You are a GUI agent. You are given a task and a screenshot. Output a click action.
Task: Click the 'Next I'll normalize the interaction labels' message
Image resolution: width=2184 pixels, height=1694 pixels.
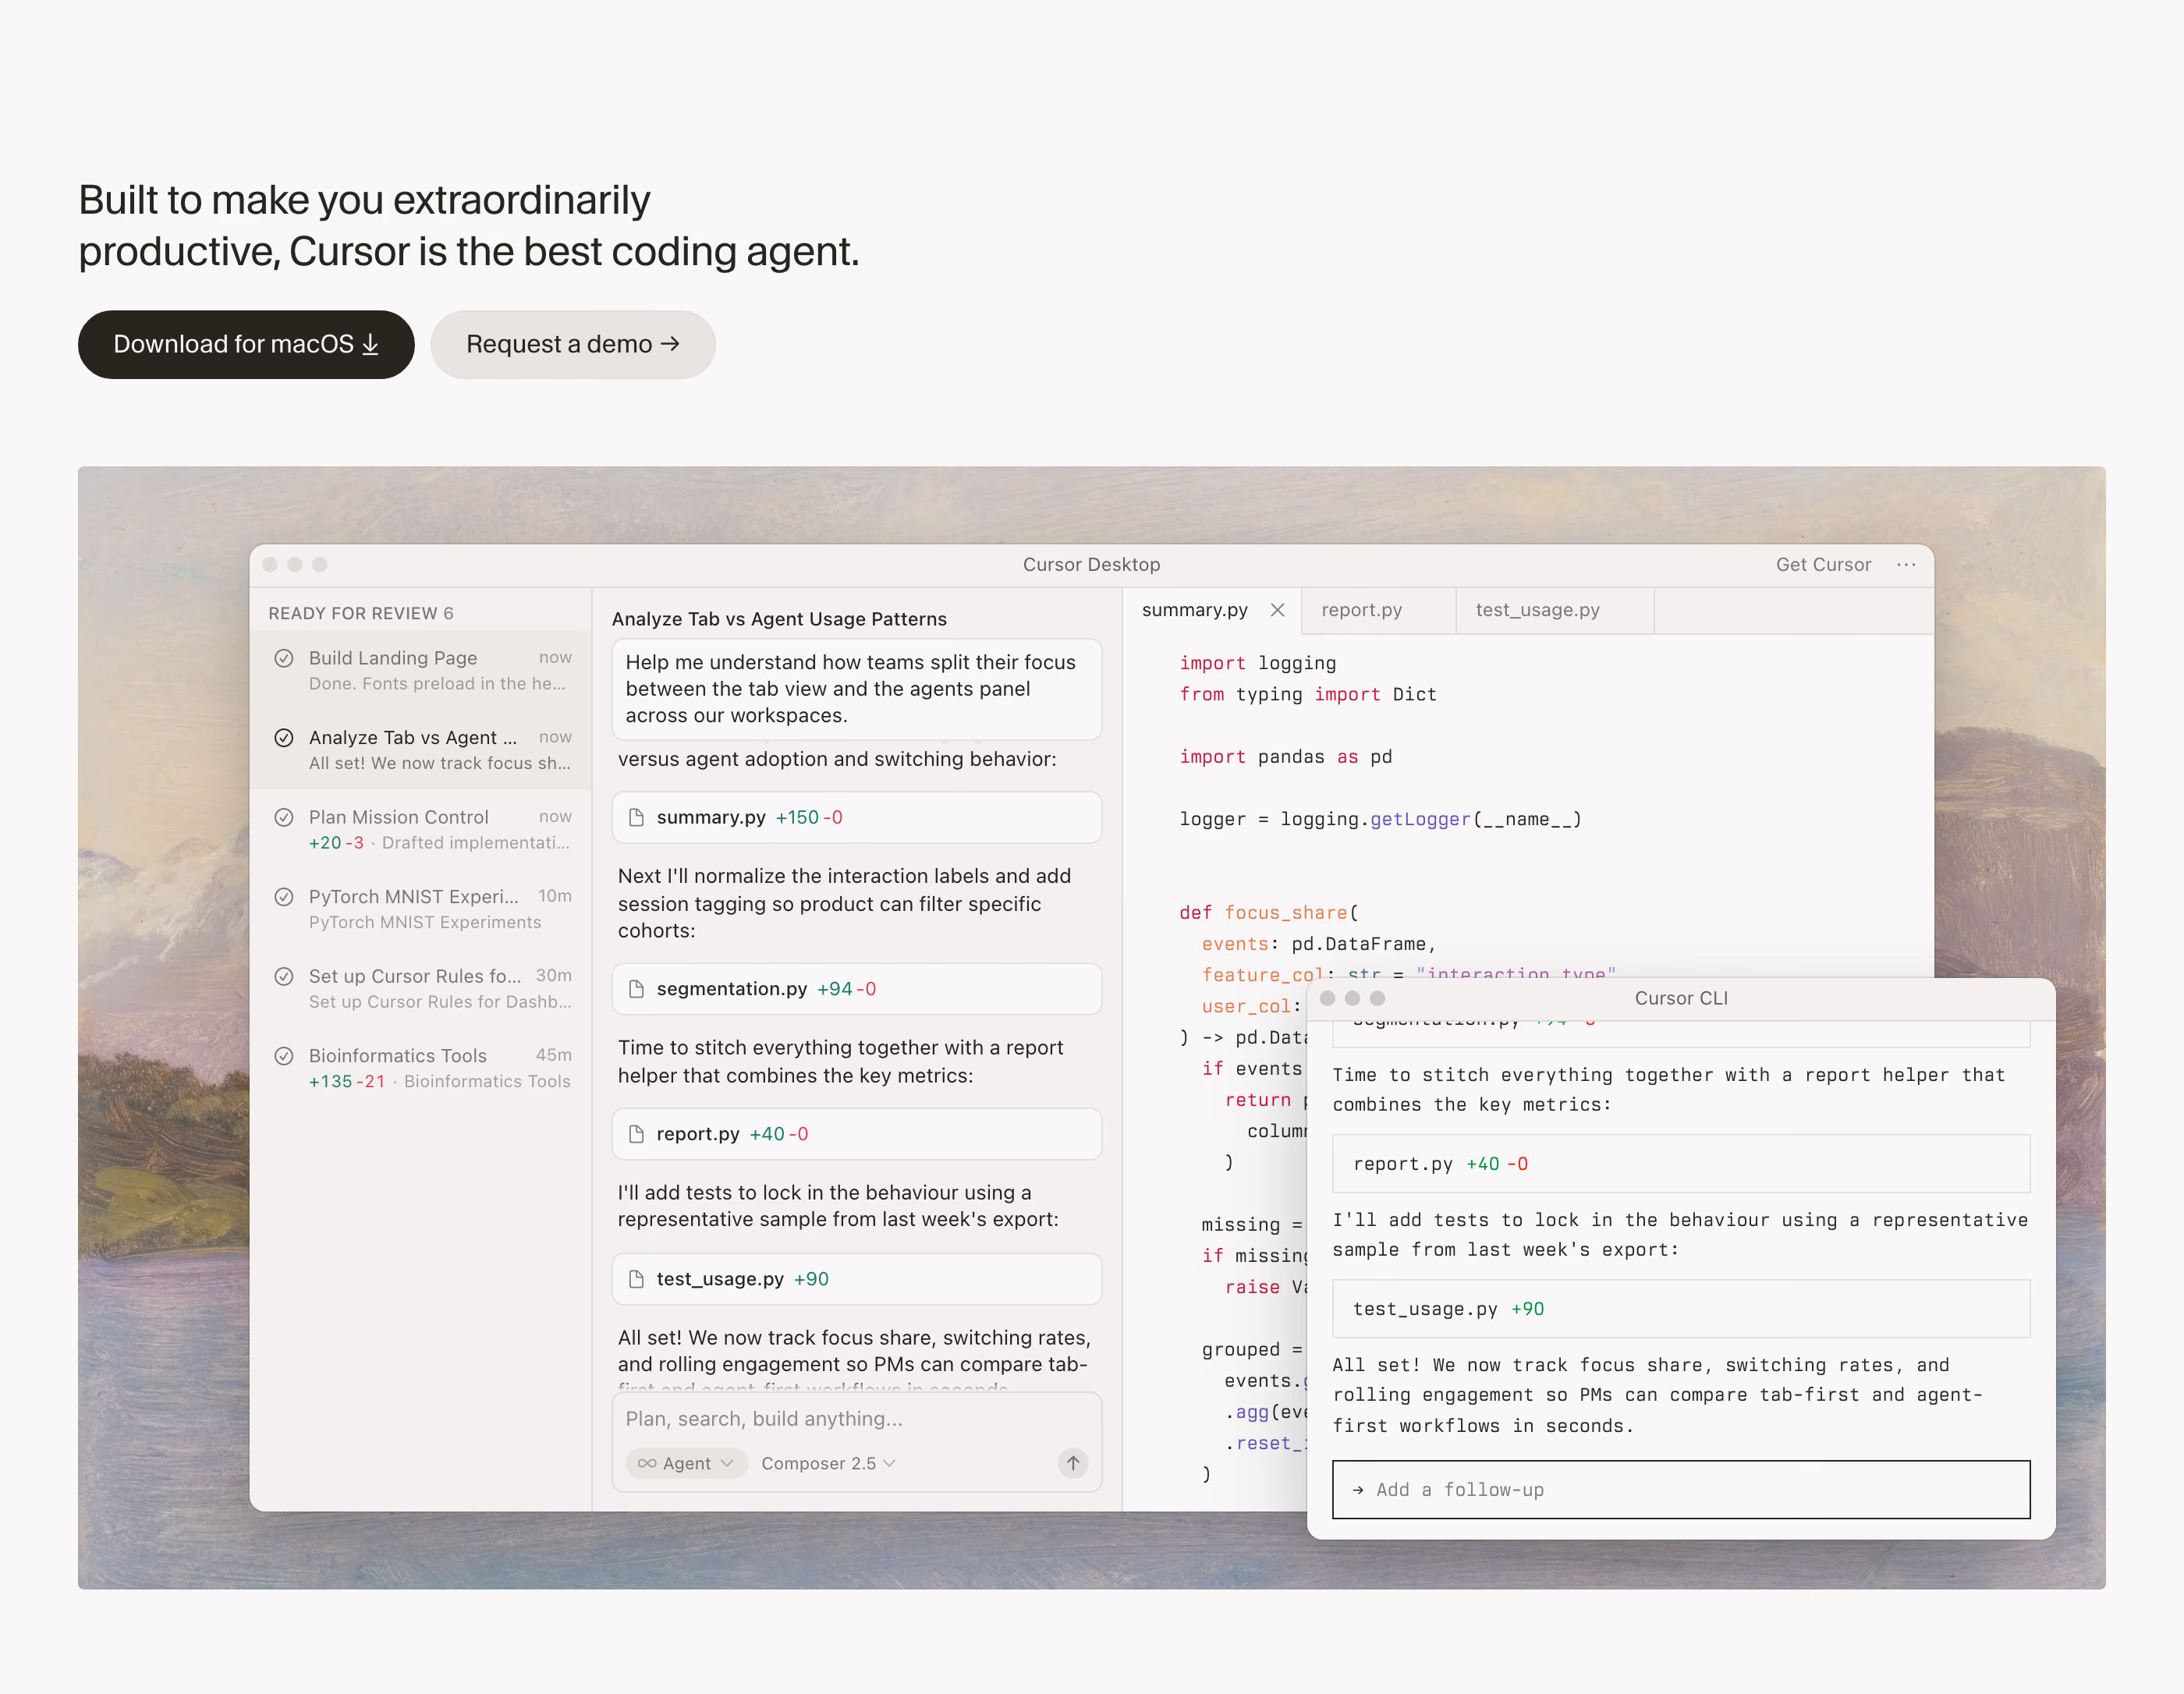(845, 903)
